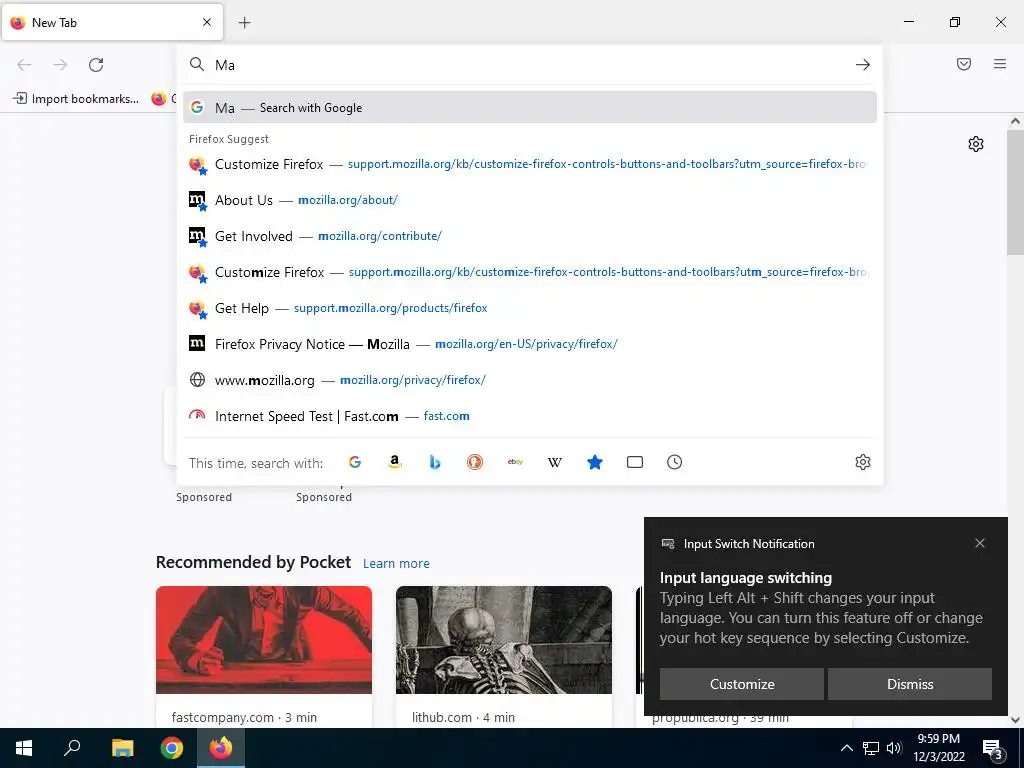The height and width of the screenshot is (768, 1024).
Task: Click 'fastcompany.com · 3 min' caption
Action: coord(244,717)
